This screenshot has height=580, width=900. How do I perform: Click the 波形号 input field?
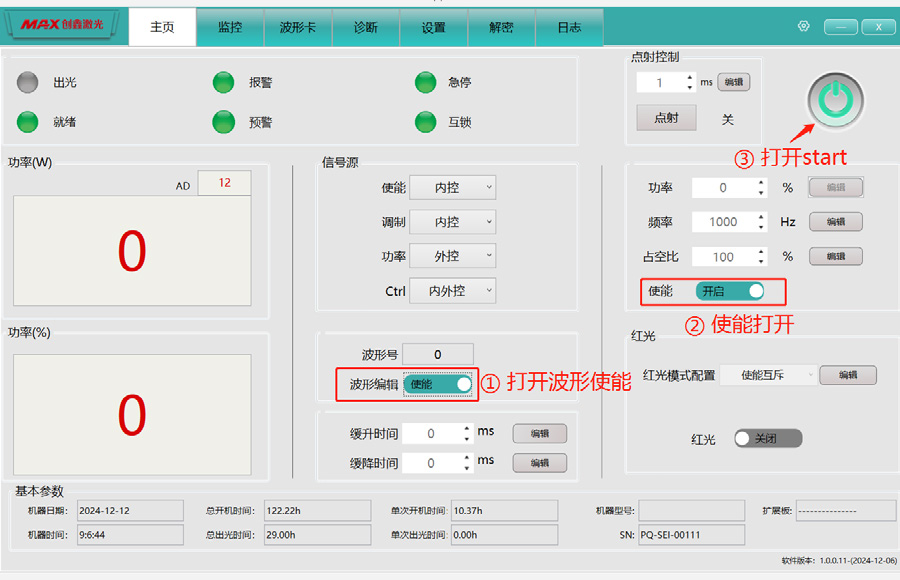(x=438, y=354)
